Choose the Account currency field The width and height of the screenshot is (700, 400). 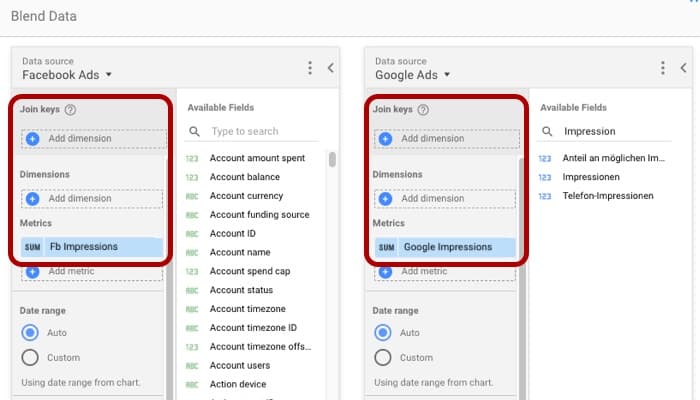[246, 196]
